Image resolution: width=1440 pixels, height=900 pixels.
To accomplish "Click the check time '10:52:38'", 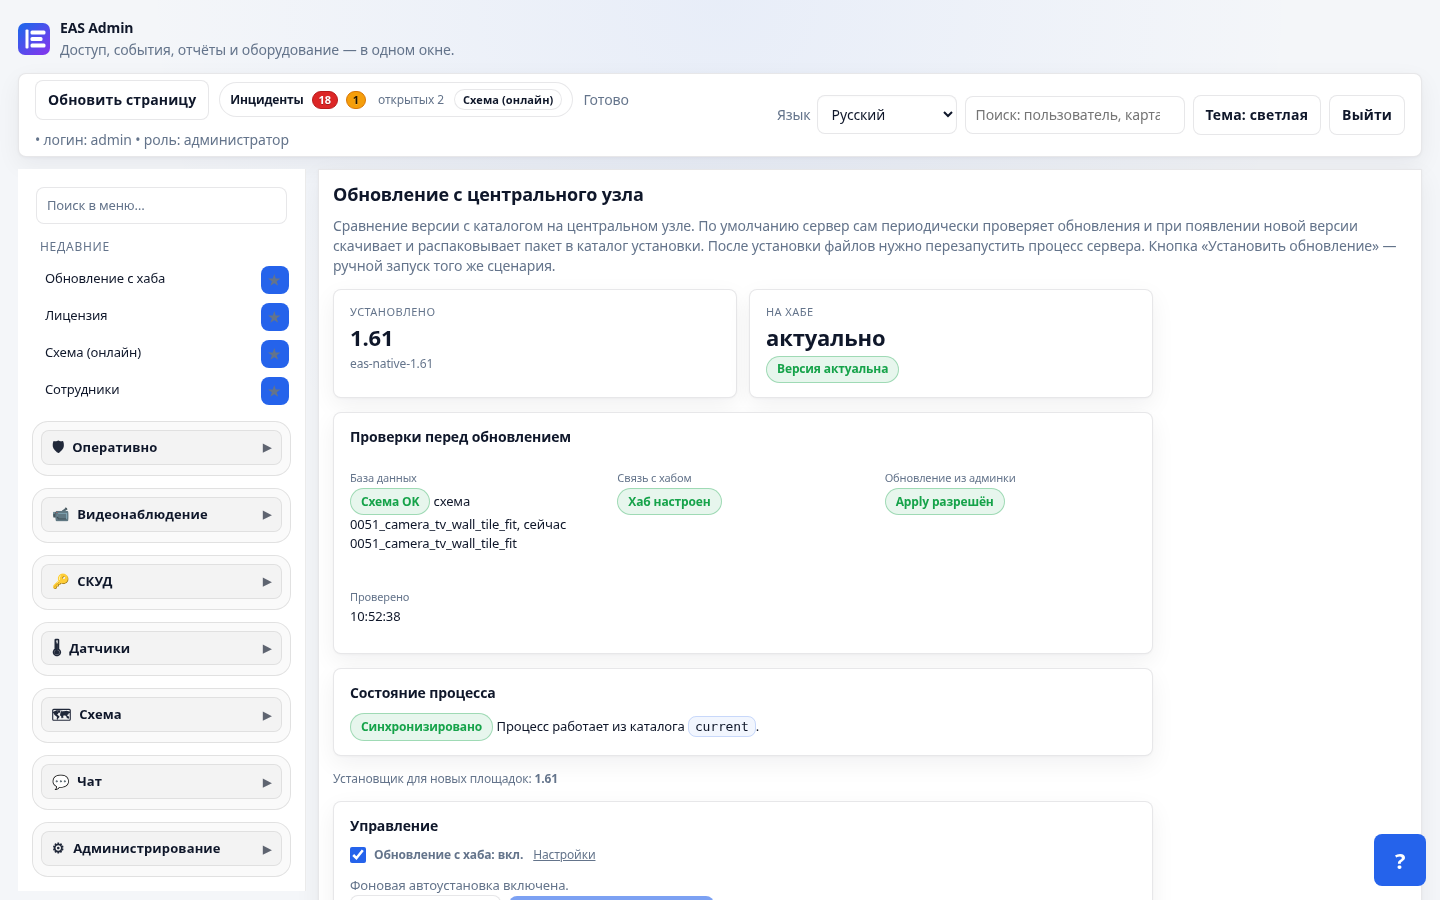I will point(375,617).
